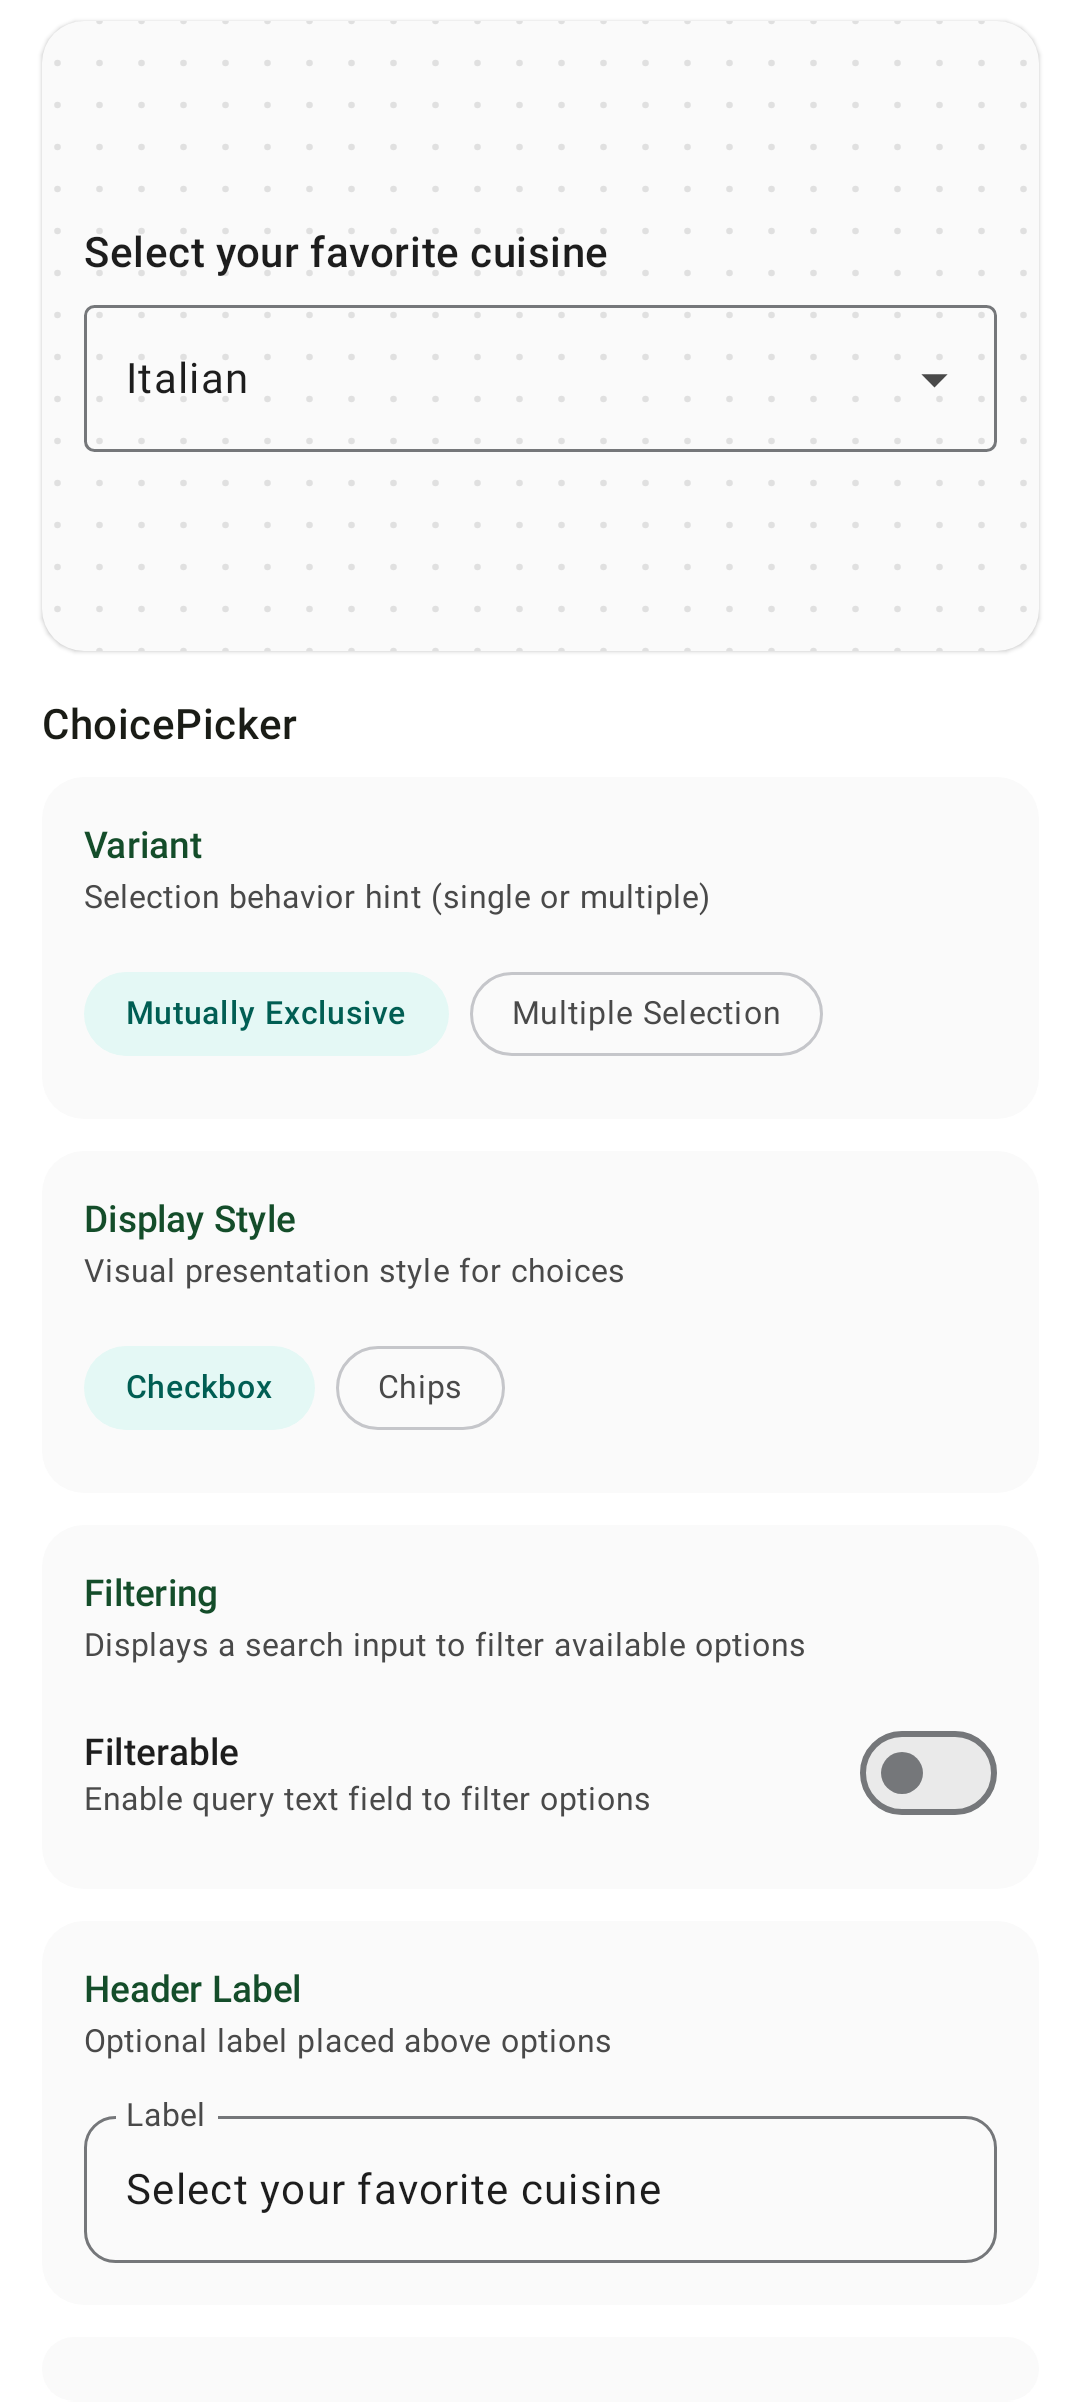Open the Italian cuisine dropdown
1082x2402 pixels.
click(x=540, y=379)
